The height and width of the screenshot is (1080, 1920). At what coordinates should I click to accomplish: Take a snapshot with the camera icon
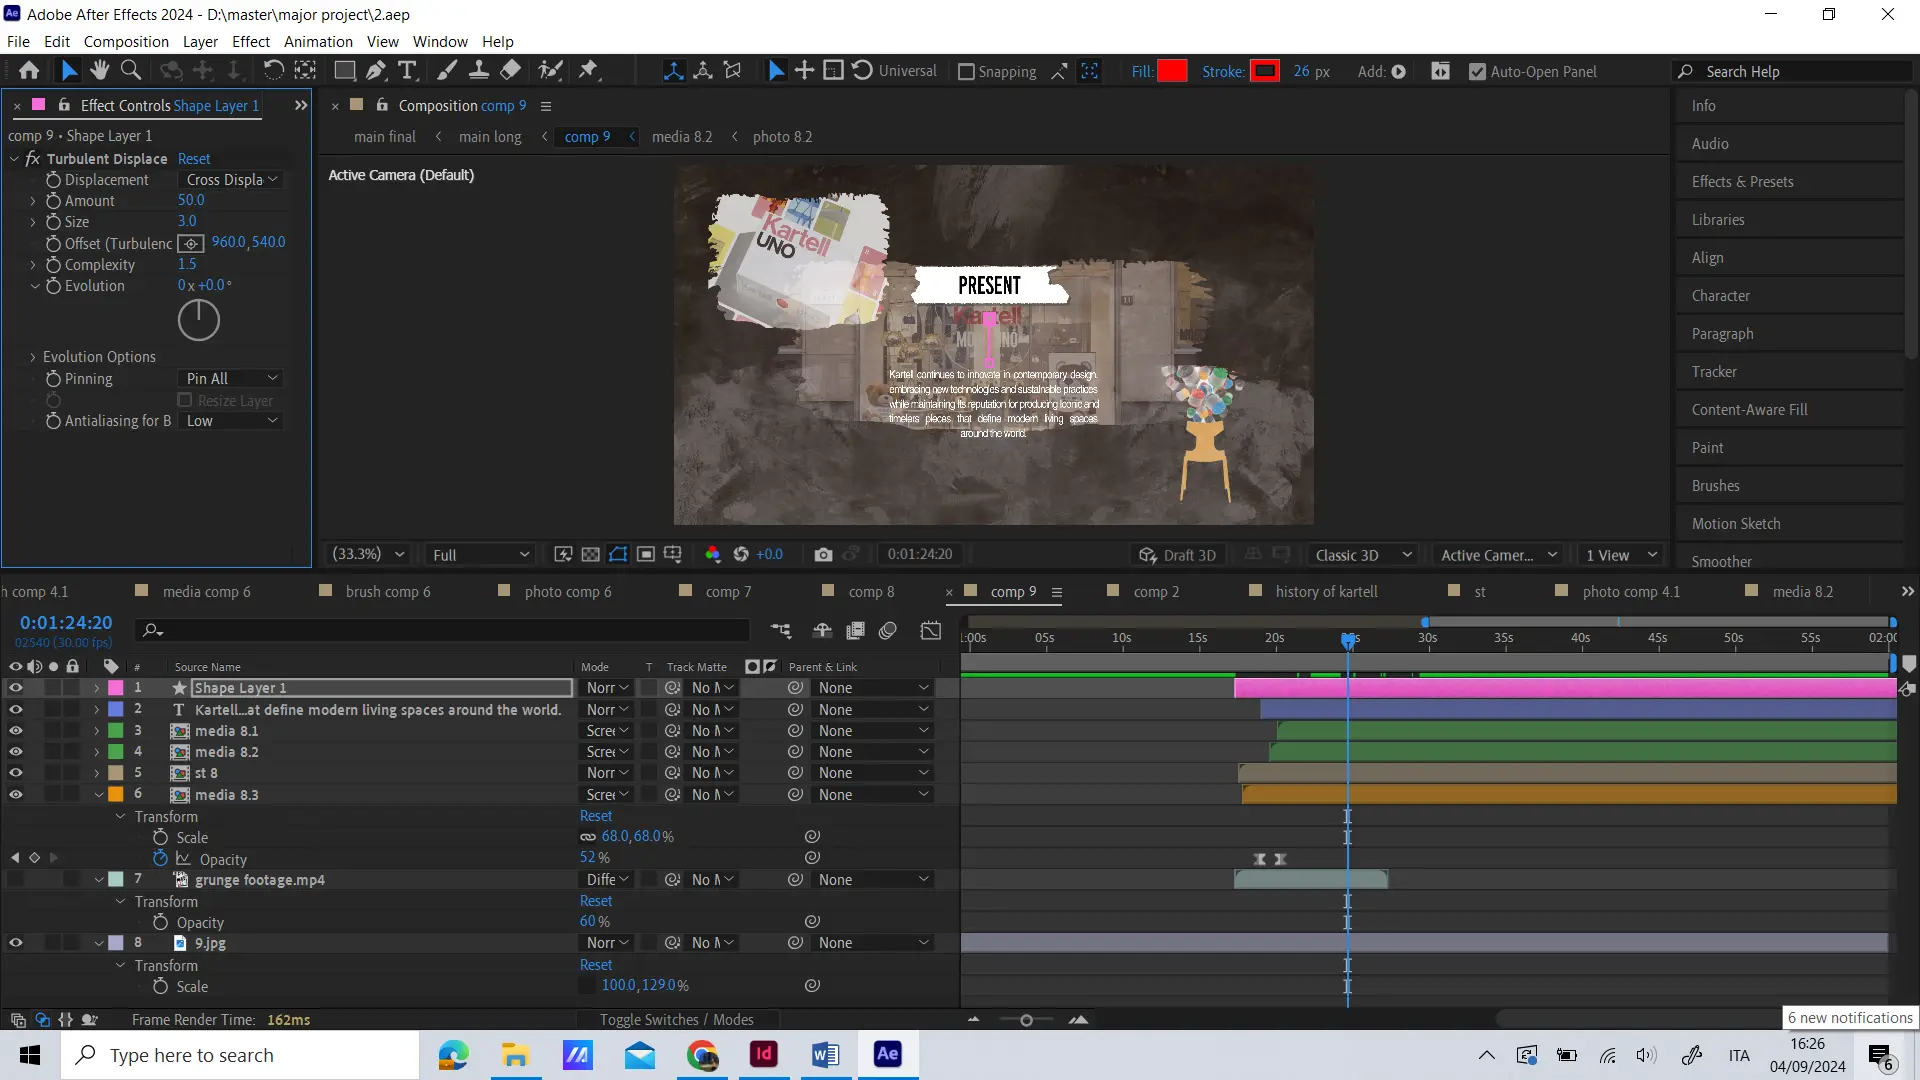[x=823, y=555]
